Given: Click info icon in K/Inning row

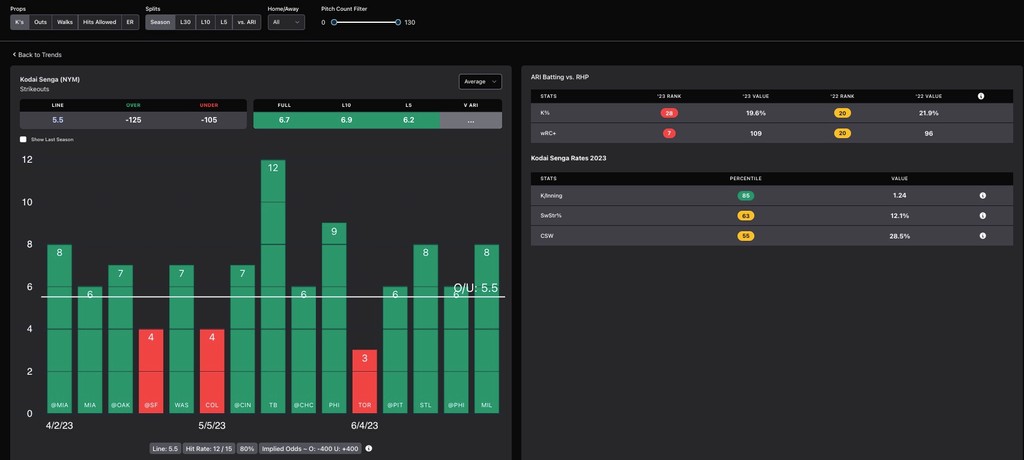Looking at the screenshot, I should (983, 195).
